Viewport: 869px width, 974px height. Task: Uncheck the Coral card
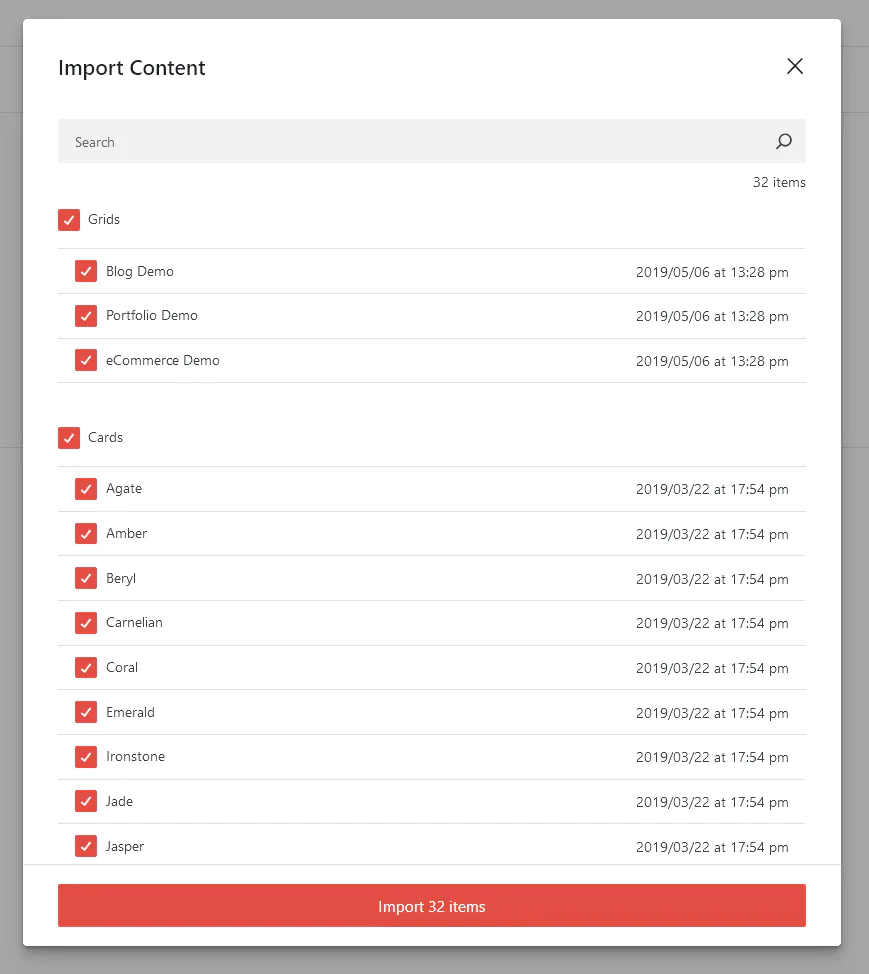[x=86, y=667]
